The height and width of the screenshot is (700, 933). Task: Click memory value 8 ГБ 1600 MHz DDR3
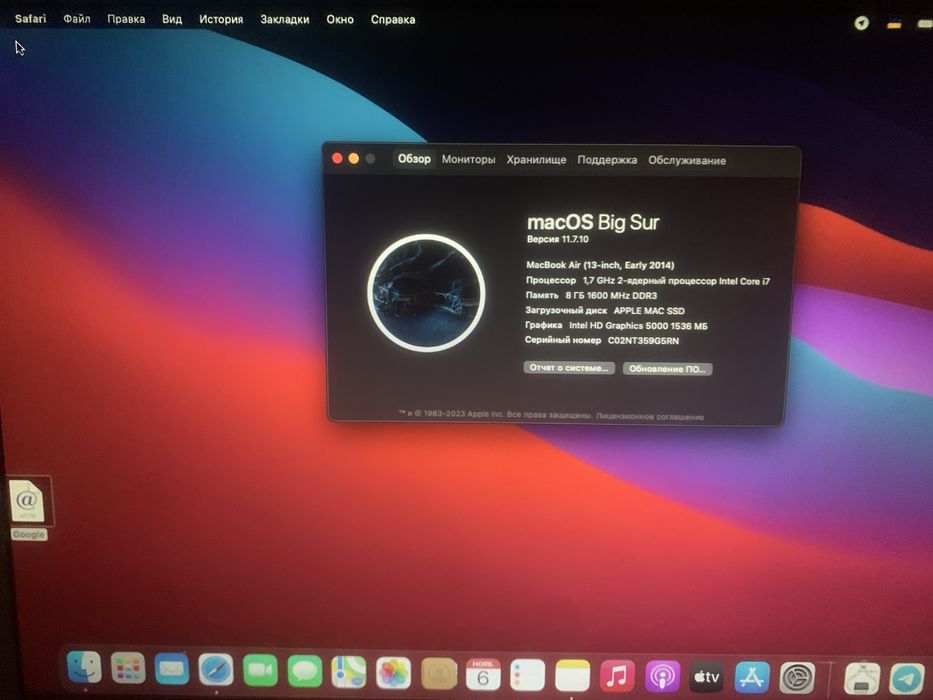click(611, 295)
